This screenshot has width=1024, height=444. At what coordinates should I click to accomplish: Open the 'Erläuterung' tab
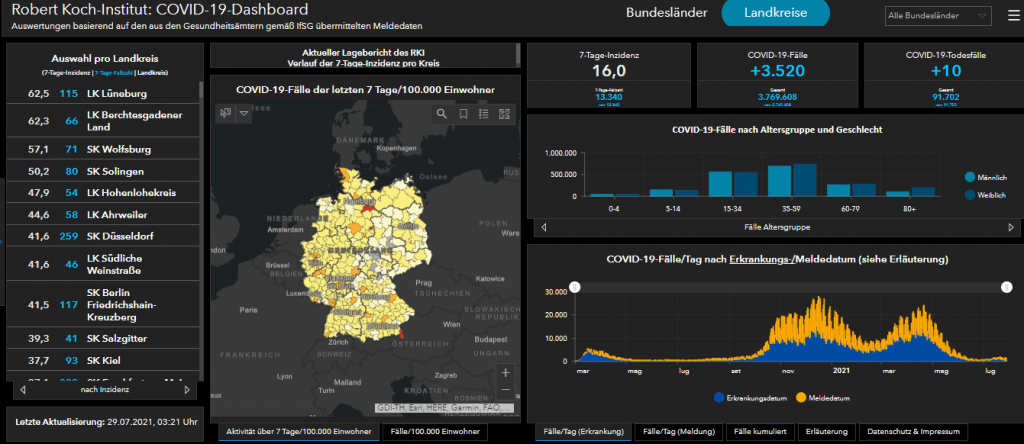coord(826,432)
